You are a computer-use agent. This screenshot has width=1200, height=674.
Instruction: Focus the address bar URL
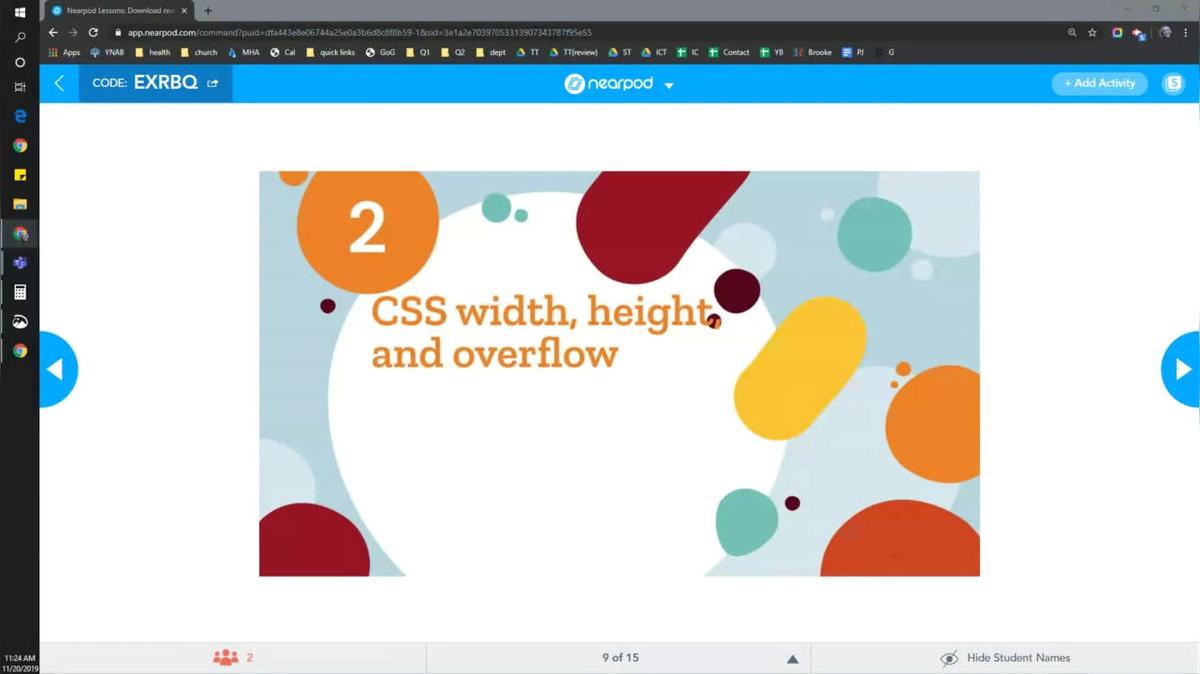click(360, 32)
